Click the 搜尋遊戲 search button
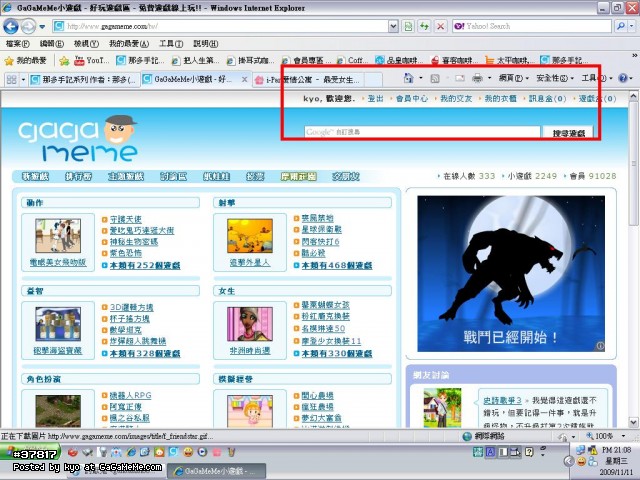Image resolution: width=640 pixels, height=480 pixels. 566,132
